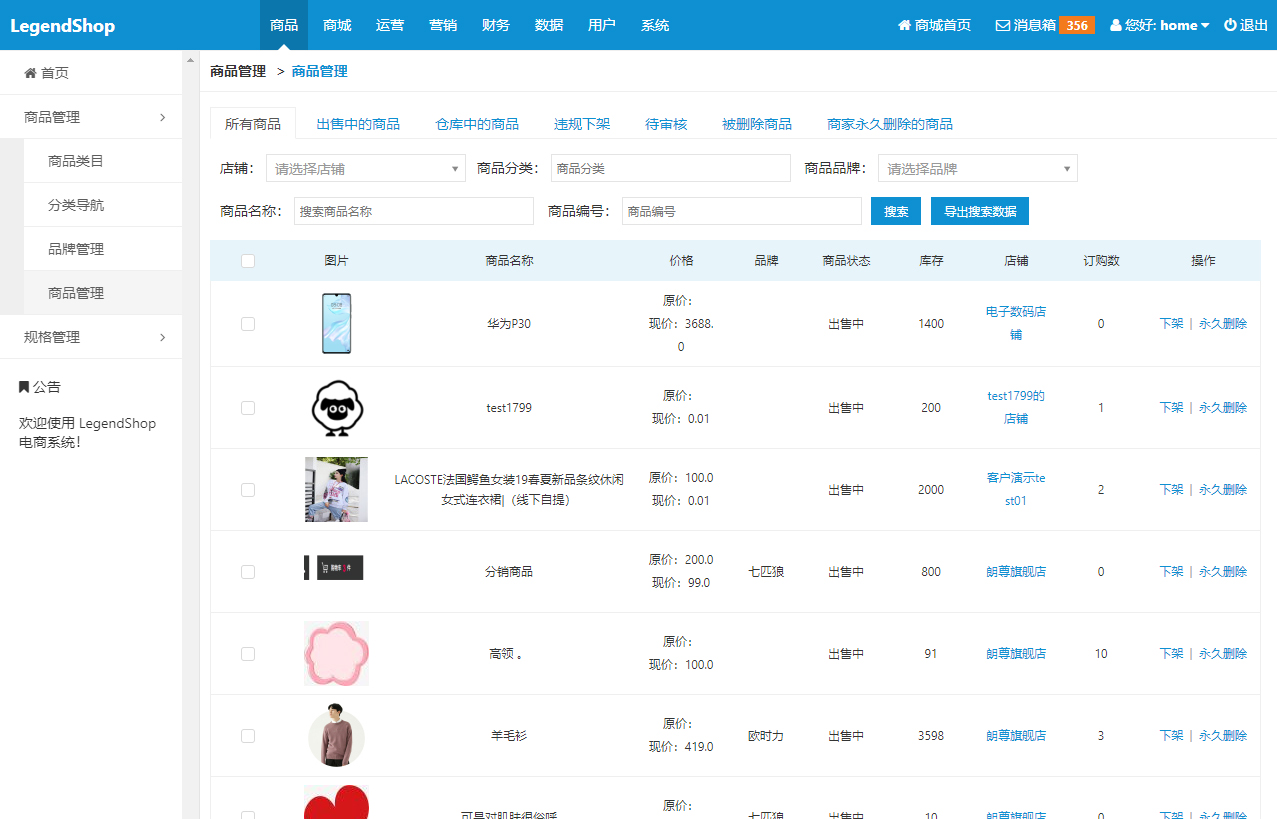Tick the checkbox for LACOSTE dress row
Screen dimensions: 1277x819
[x=248, y=490]
